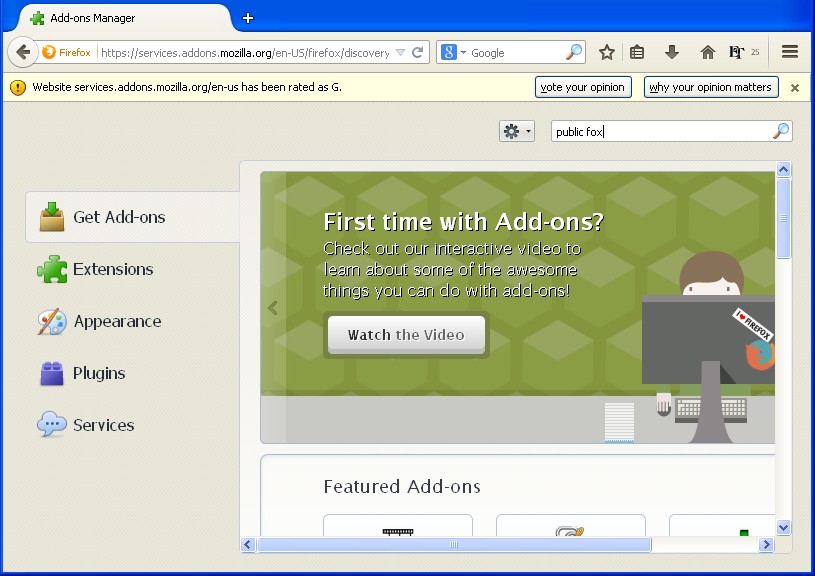Image resolution: width=815 pixels, height=576 pixels.
Task: Go back with the back arrow button
Action: (23, 52)
